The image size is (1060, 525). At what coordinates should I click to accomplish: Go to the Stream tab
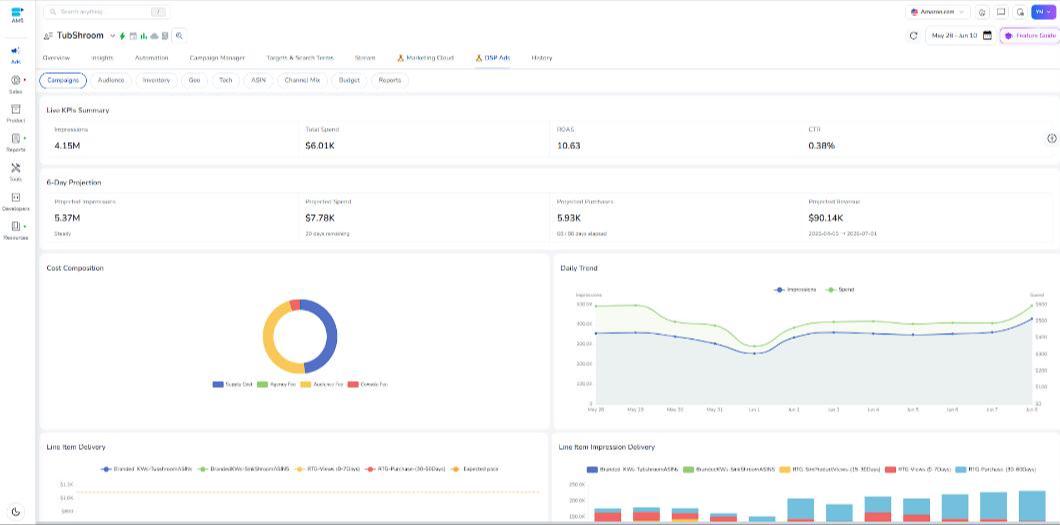coord(365,58)
